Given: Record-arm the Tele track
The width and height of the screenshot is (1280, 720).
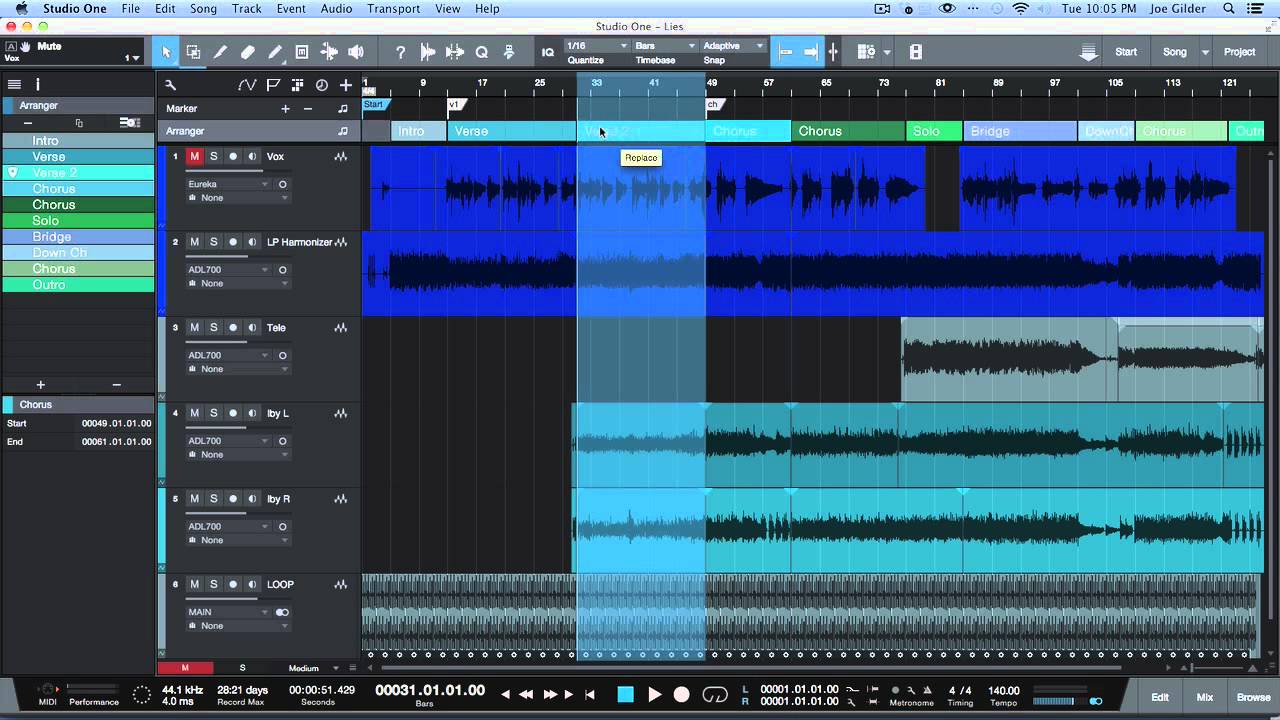Looking at the screenshot, I should click(x=233, y=328).
